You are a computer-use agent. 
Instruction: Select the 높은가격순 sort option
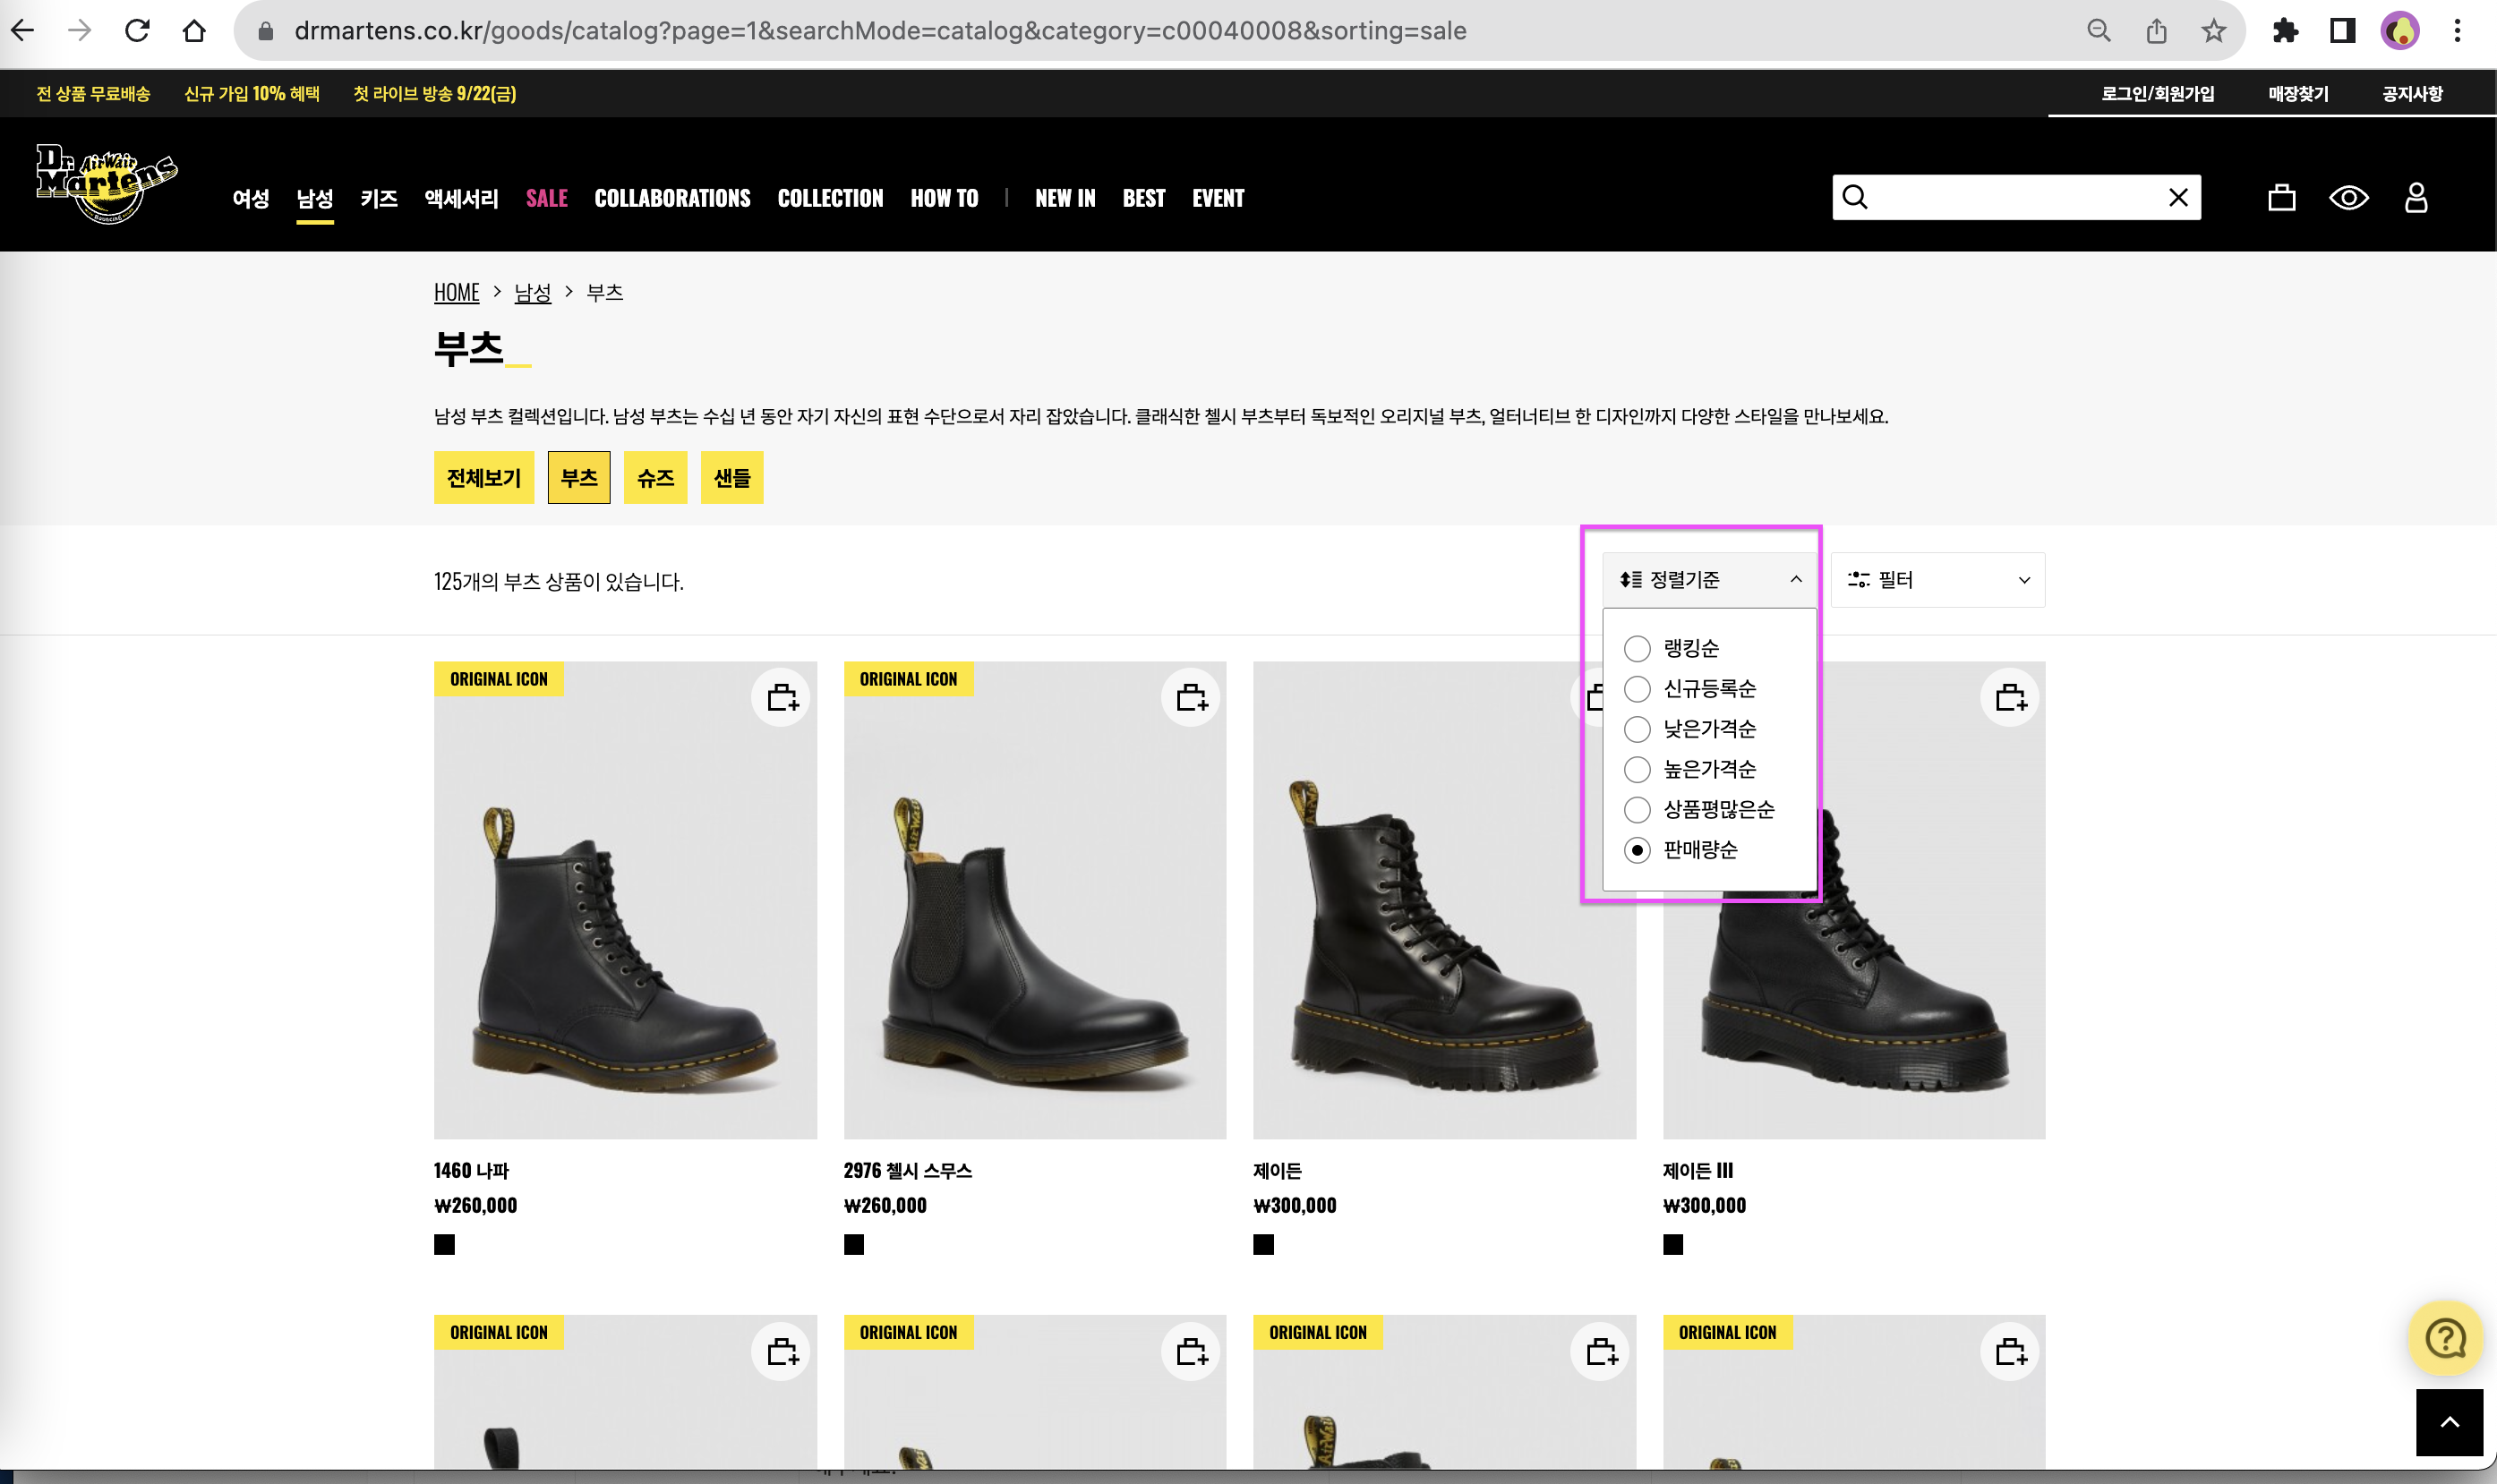tap(1637, 769)
